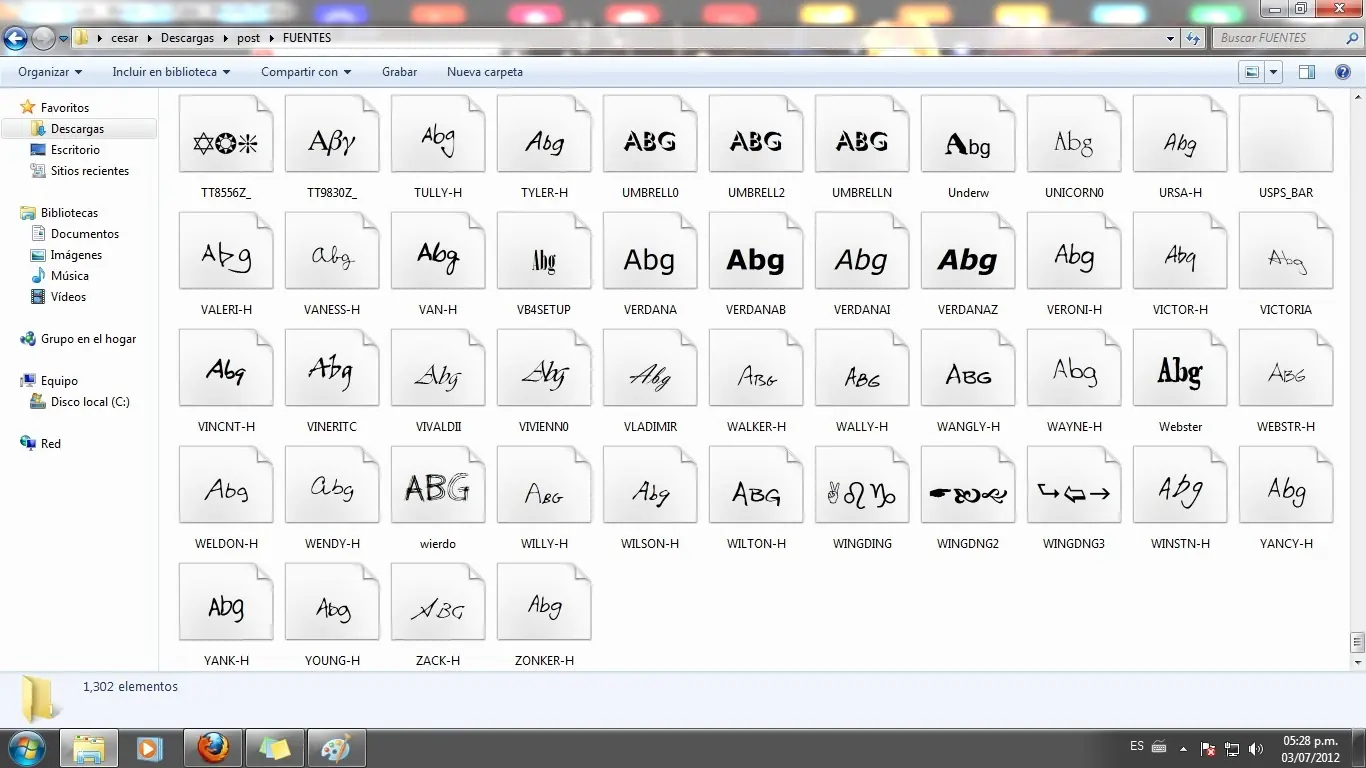Select the UMBRELL0 font file

click(x=650, y=147)
